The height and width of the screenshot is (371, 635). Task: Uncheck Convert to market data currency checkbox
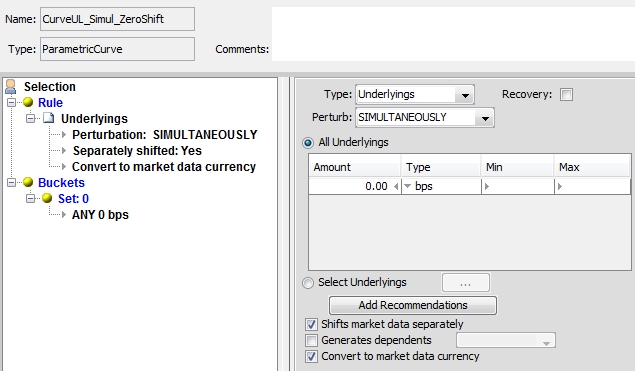[311, 356]
